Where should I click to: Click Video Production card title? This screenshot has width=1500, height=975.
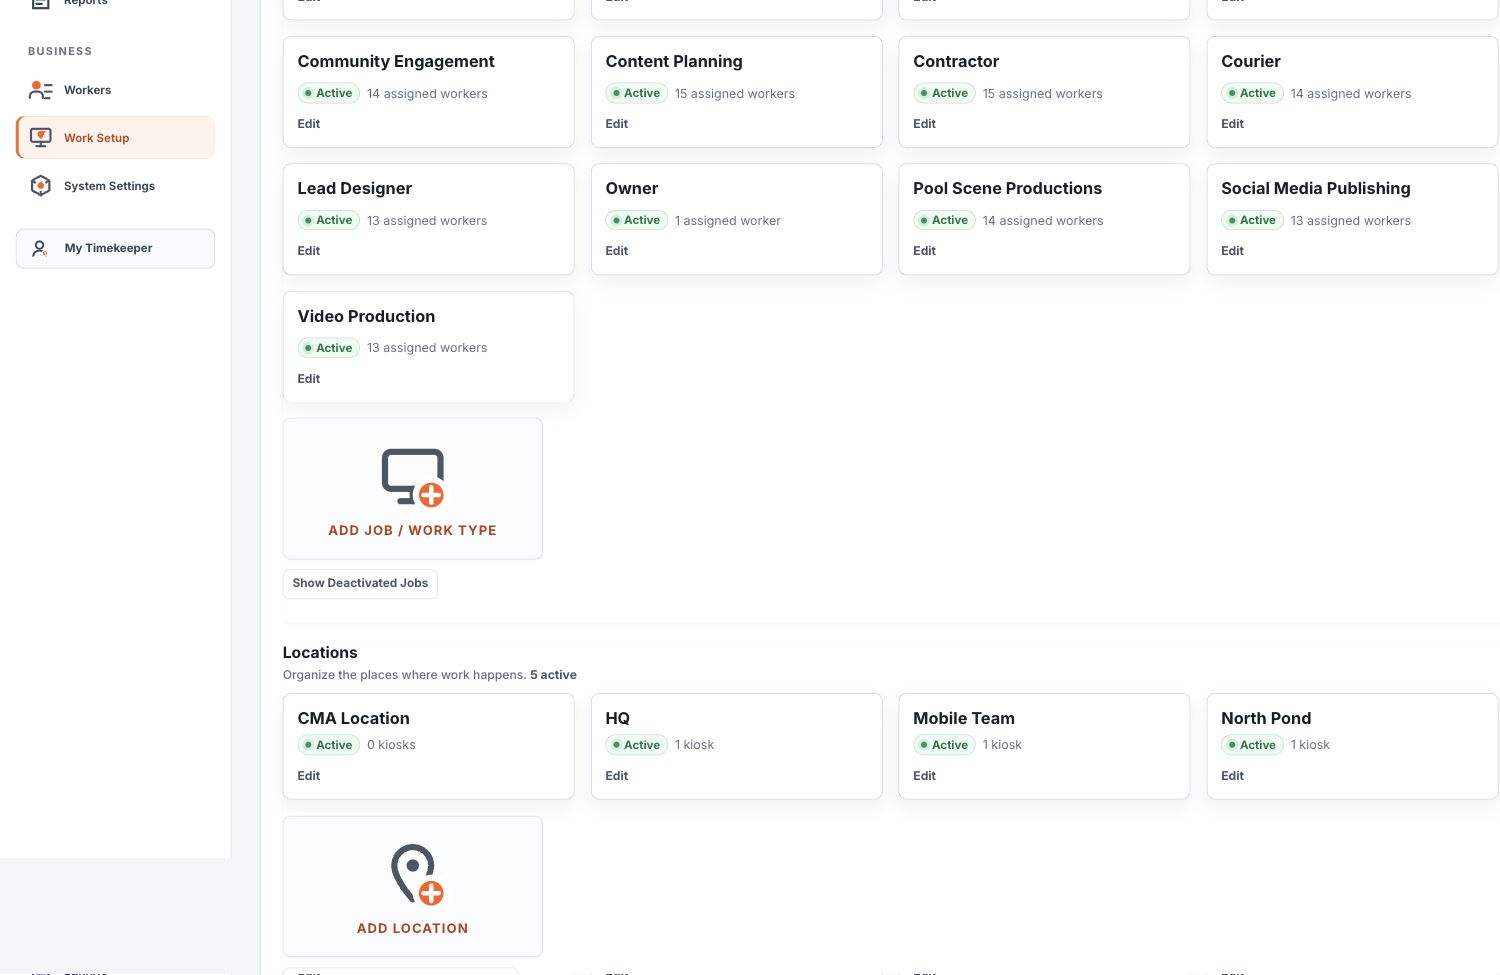[366, 317]
